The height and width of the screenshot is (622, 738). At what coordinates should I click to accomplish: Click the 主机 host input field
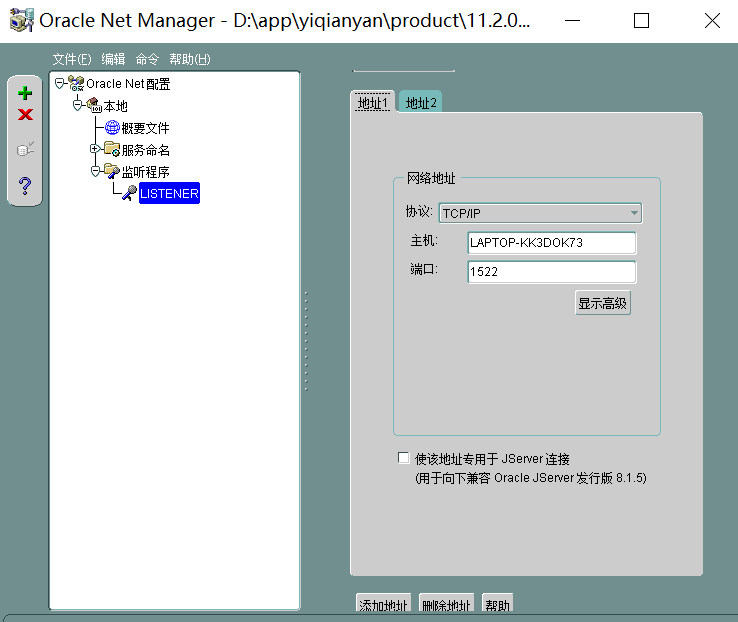click(552, 243)
